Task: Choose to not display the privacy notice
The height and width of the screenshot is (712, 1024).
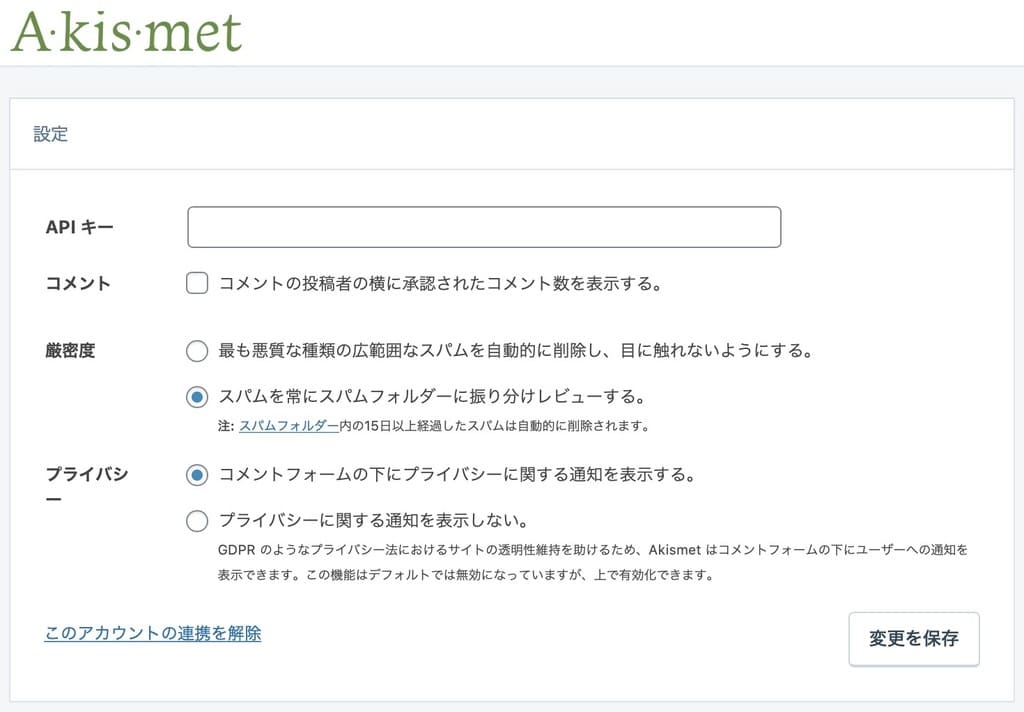Action: [x=196, y=521]
